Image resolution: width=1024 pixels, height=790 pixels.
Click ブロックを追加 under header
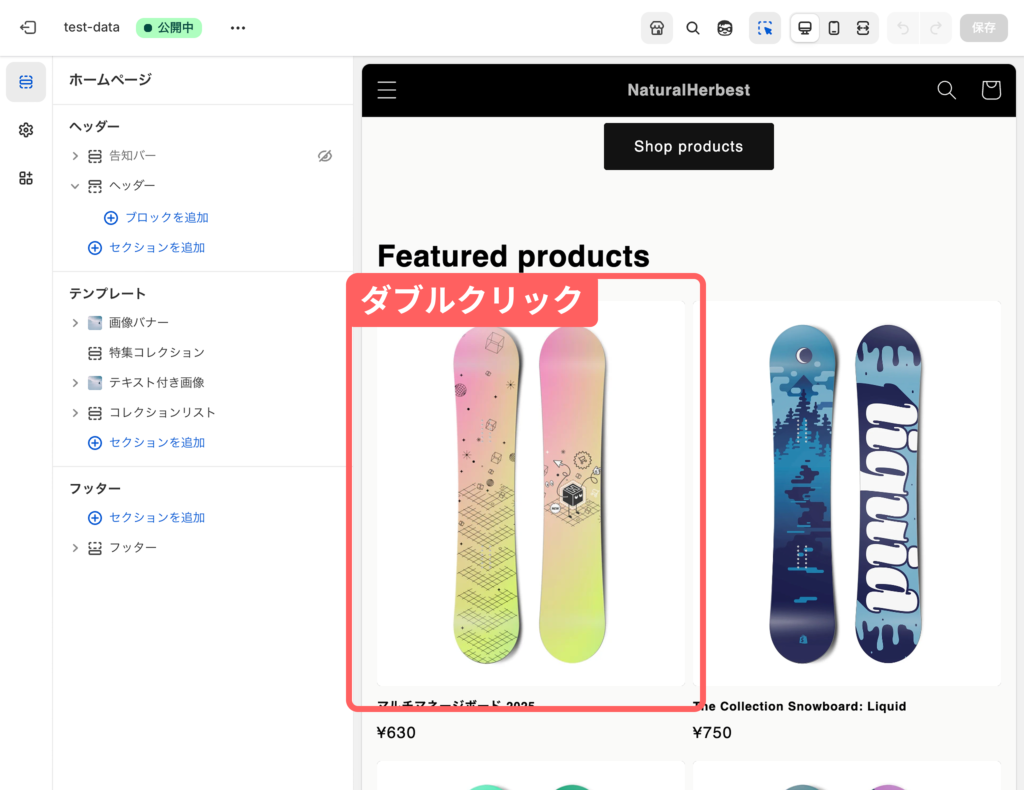pos(166,217)
